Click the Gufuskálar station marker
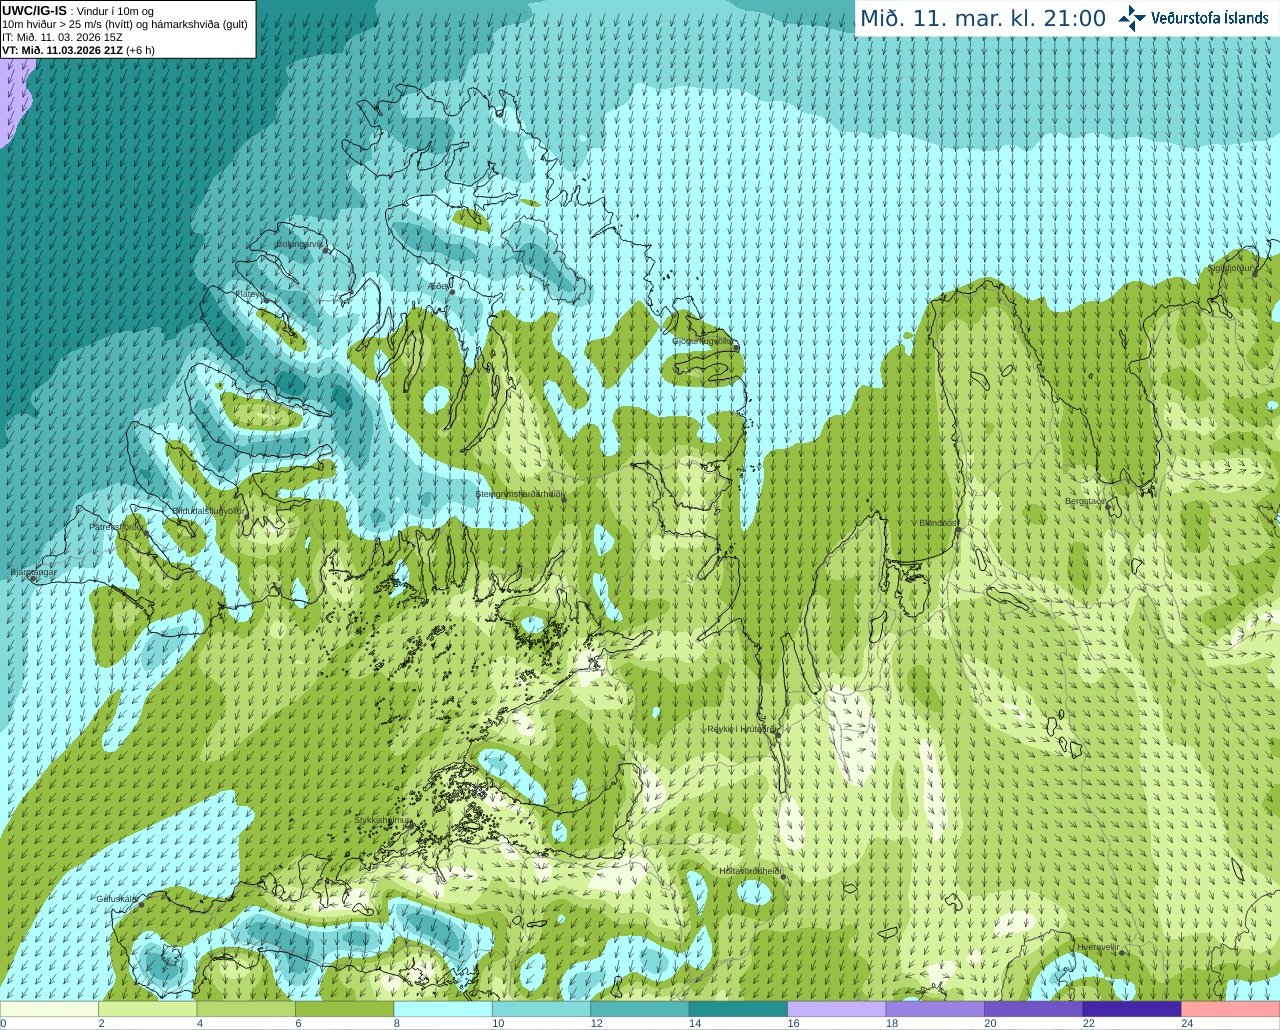Image resolution: width=1280 pixels, height=1030 pixels. (141, 904)
